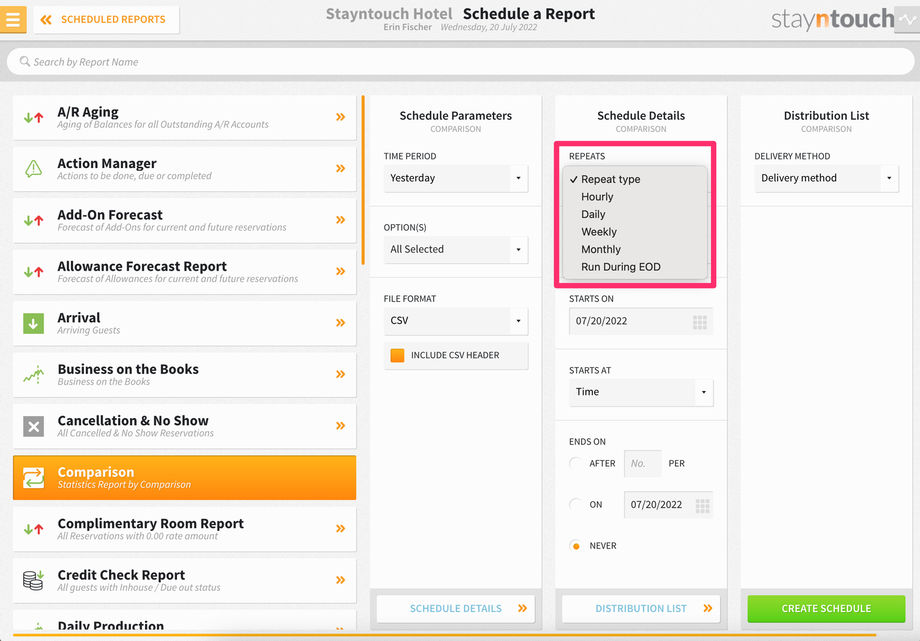
Task: Expand Allowance Forecast Report chevron
Action: pyautogui.click(x=340, y=271)
